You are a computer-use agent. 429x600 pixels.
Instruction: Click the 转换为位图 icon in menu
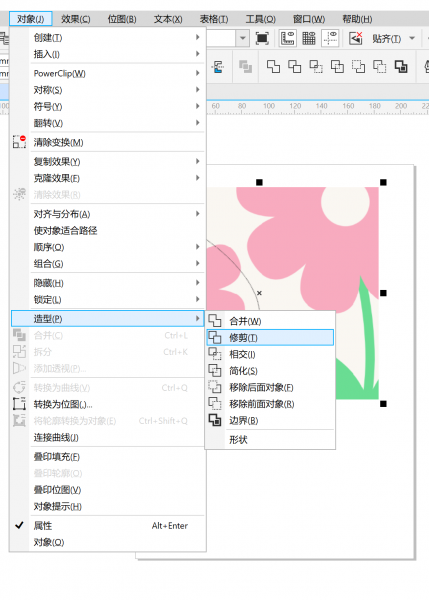(20, 404)
